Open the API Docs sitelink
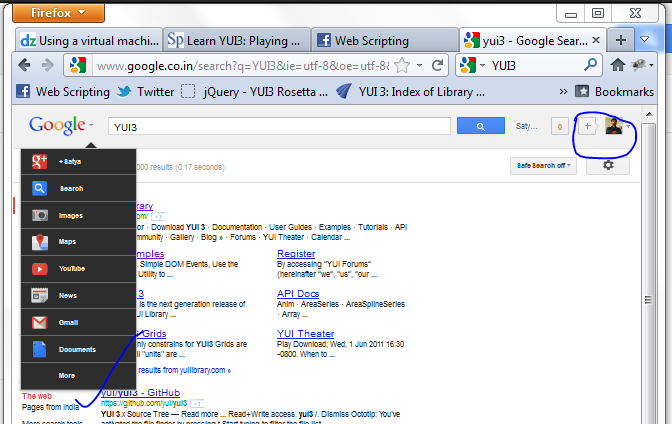Image resolution: width=672 pixels, height=424 pixels. click(298, 294)
